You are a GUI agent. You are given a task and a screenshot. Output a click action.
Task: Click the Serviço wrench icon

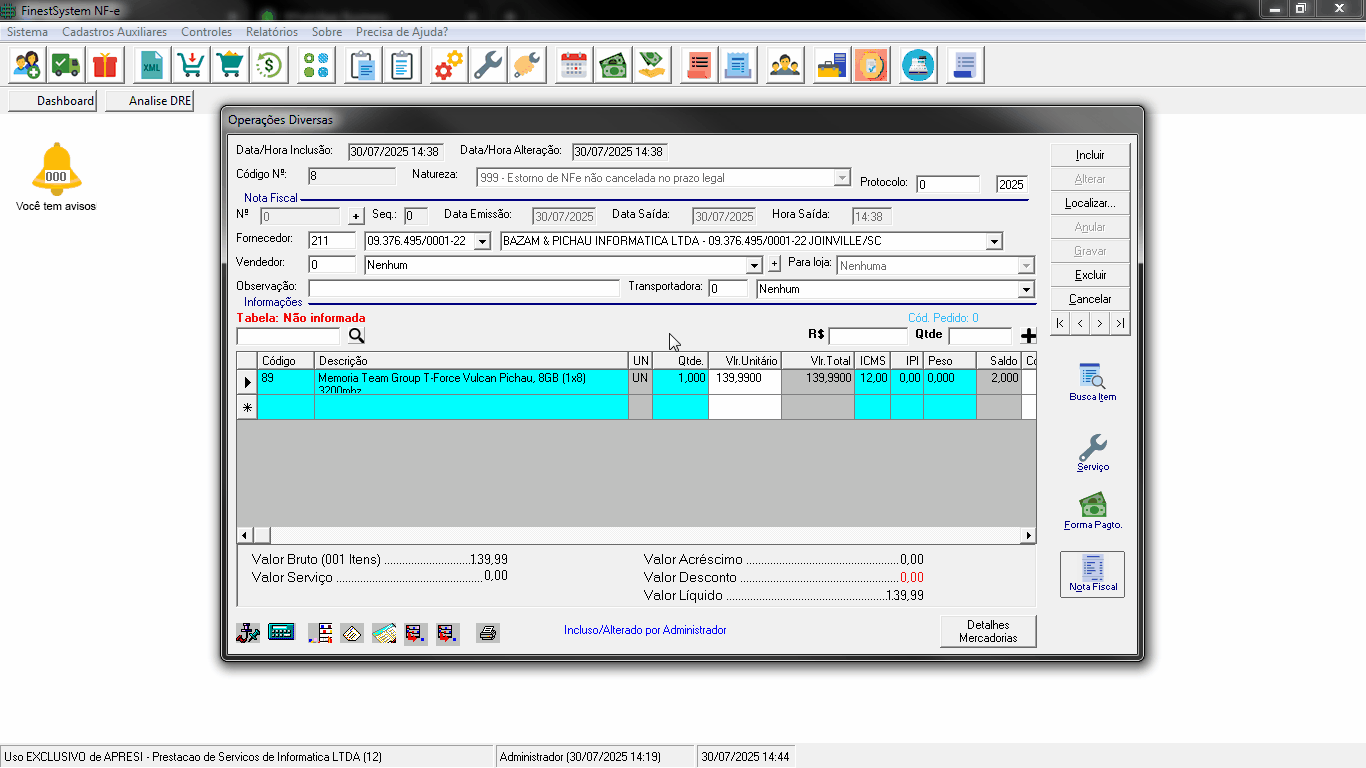(x=1092, y=447)
